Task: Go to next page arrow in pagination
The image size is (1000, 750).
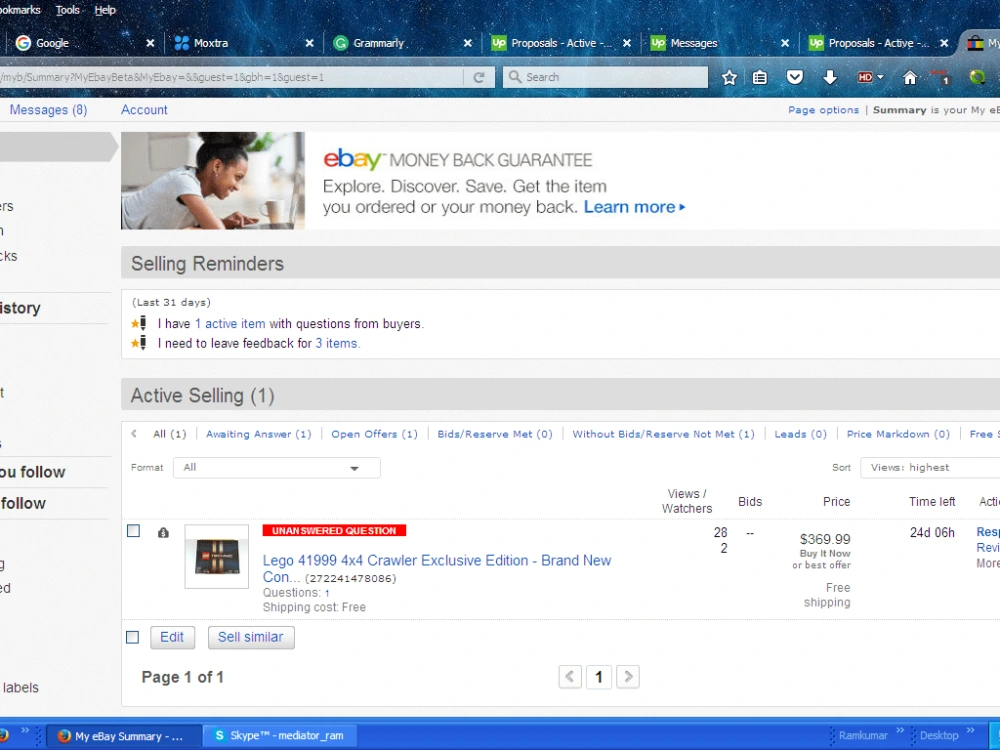Action: (x=628, y=677)
